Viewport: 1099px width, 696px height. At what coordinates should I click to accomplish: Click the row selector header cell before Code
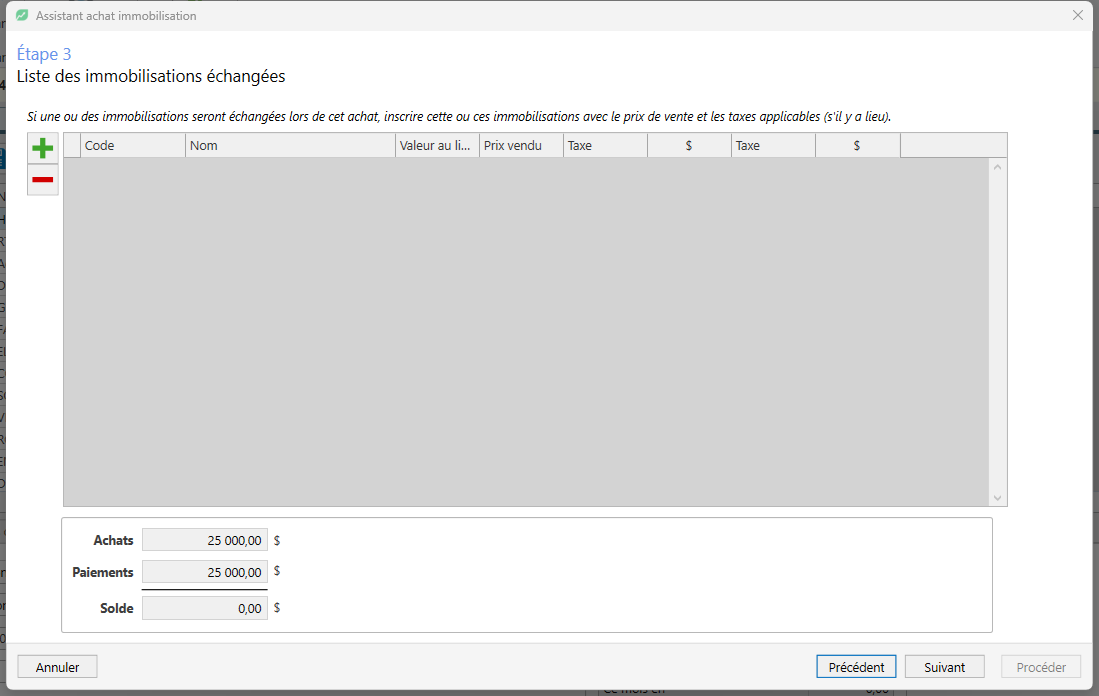72,146
